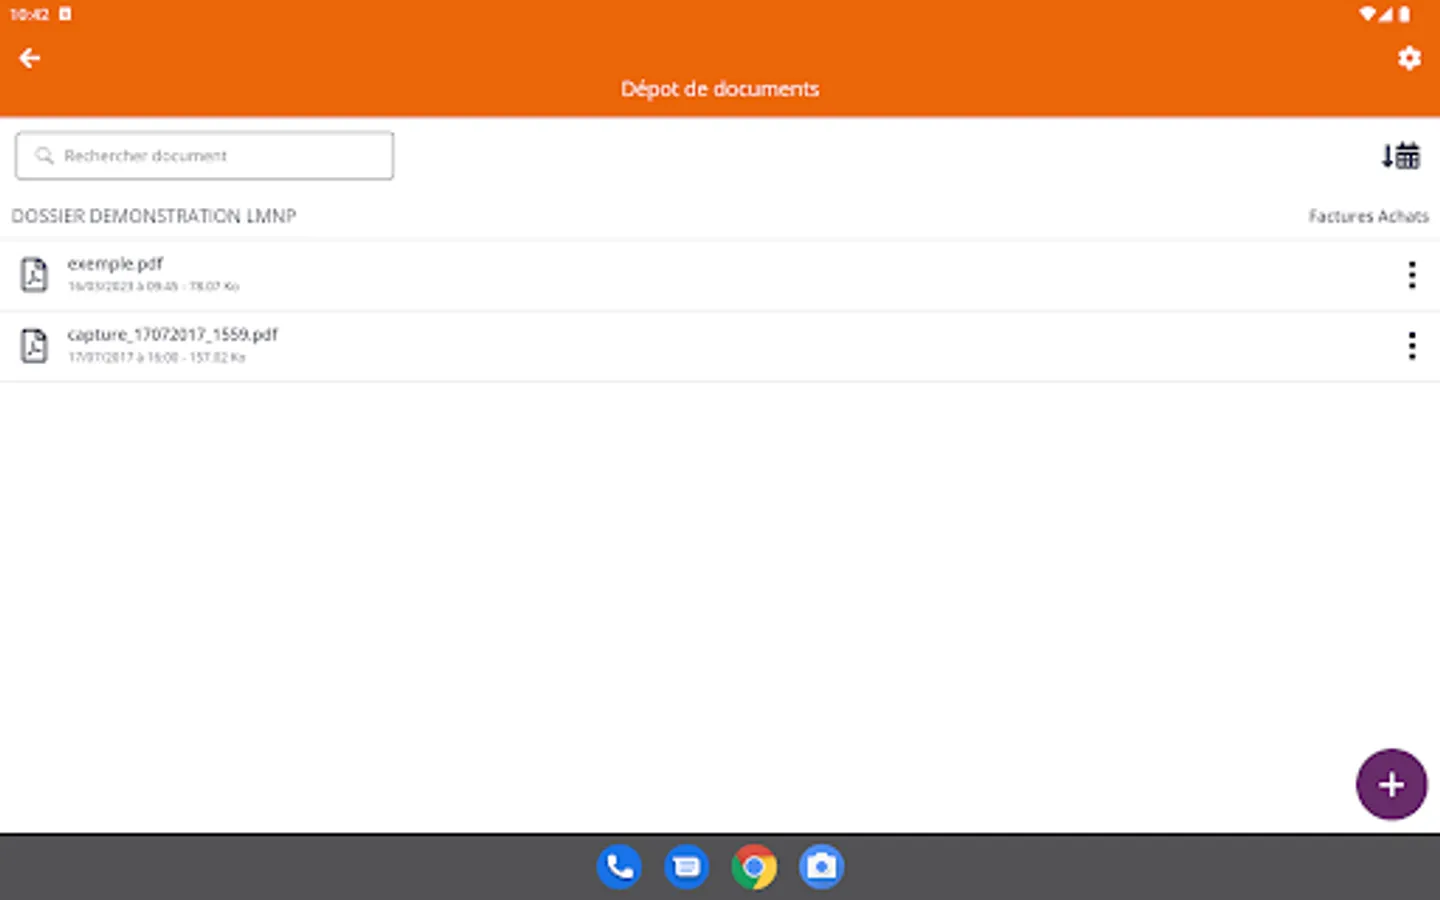
Task: Open the Camera app in dock
Action: (822, 867)
